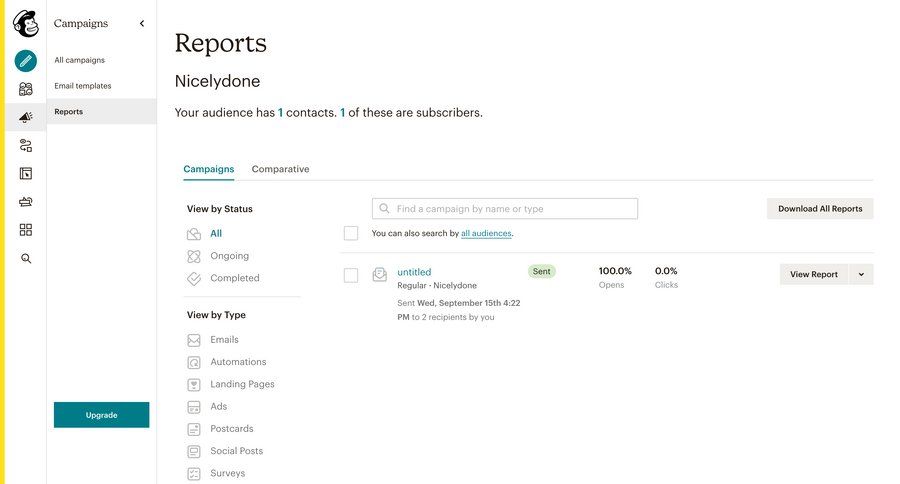Go to All campaigns

point(80,60)
